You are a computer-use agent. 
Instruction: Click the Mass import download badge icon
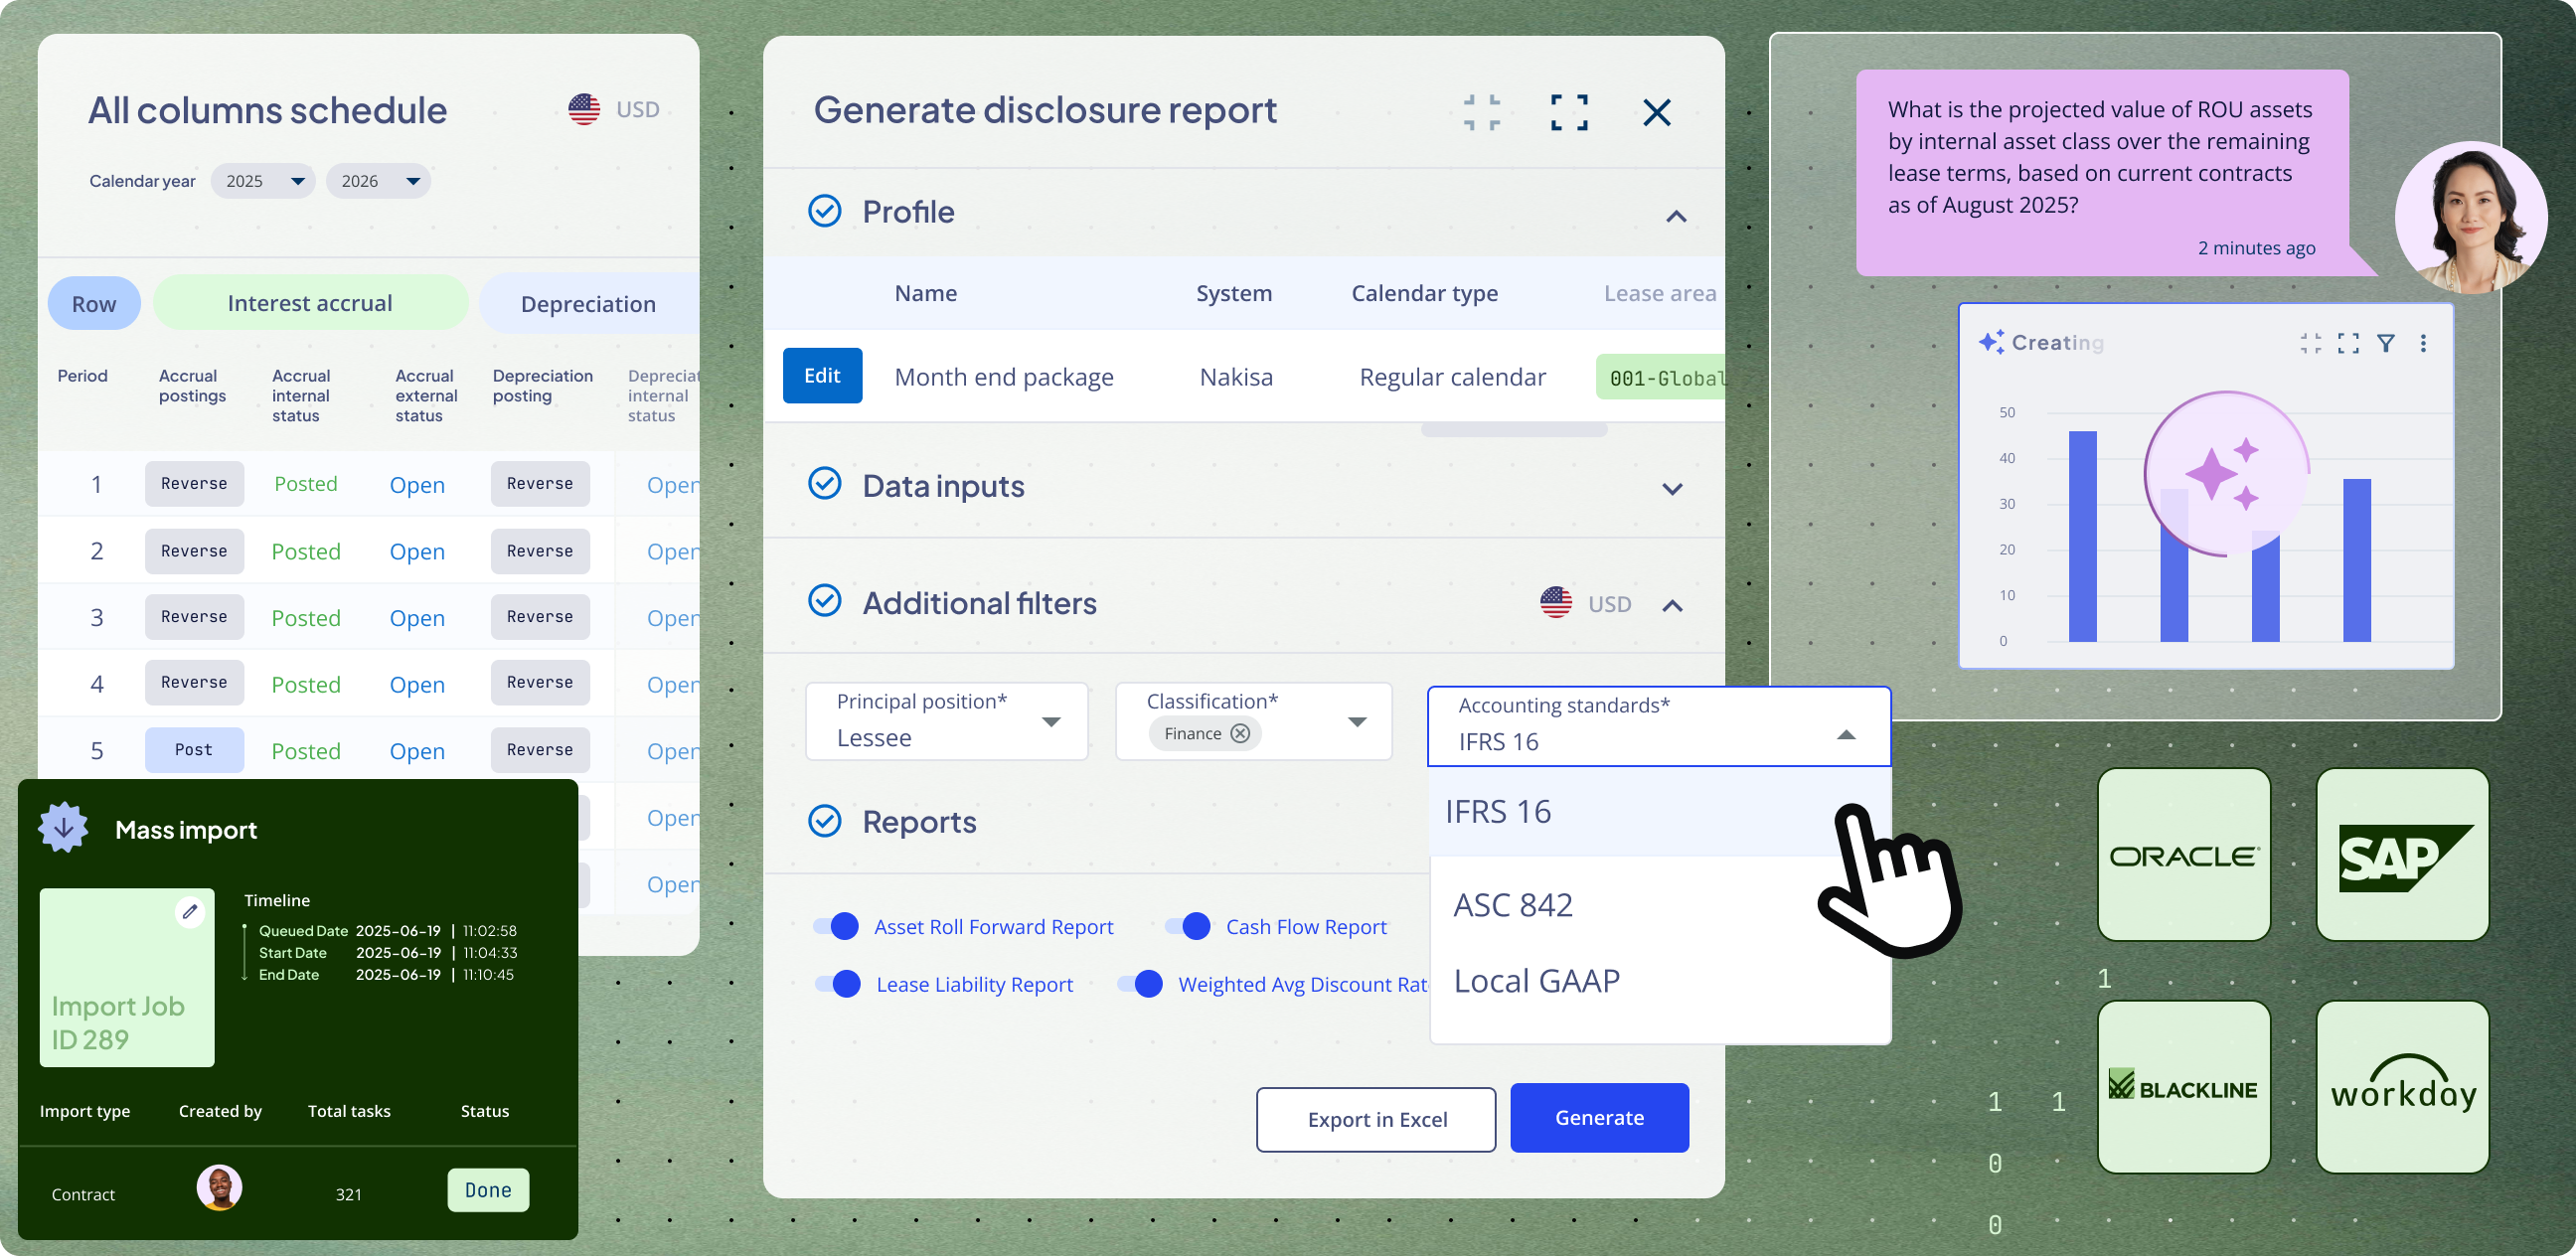(63, 828)
